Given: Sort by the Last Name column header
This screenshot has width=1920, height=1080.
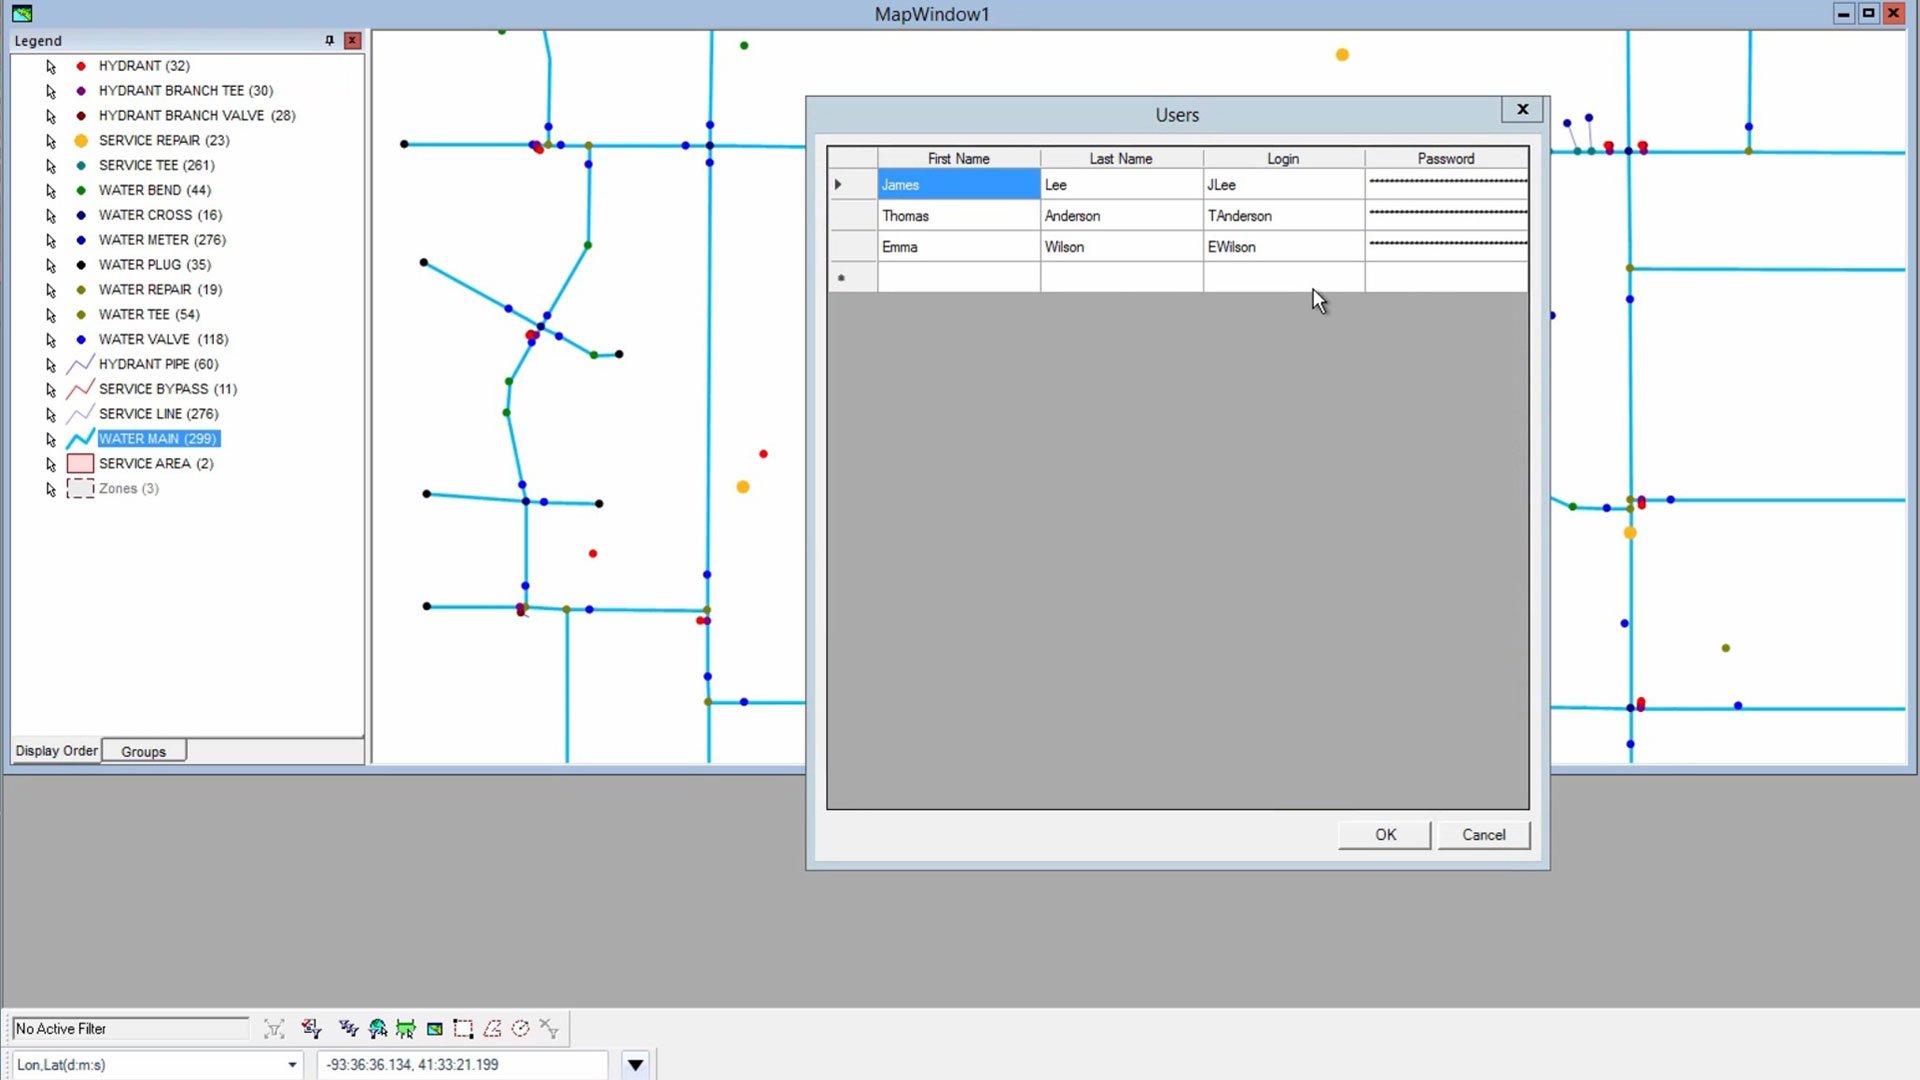Looking at the screenshot, I should pyautogui.click(x=1121, y=158).
